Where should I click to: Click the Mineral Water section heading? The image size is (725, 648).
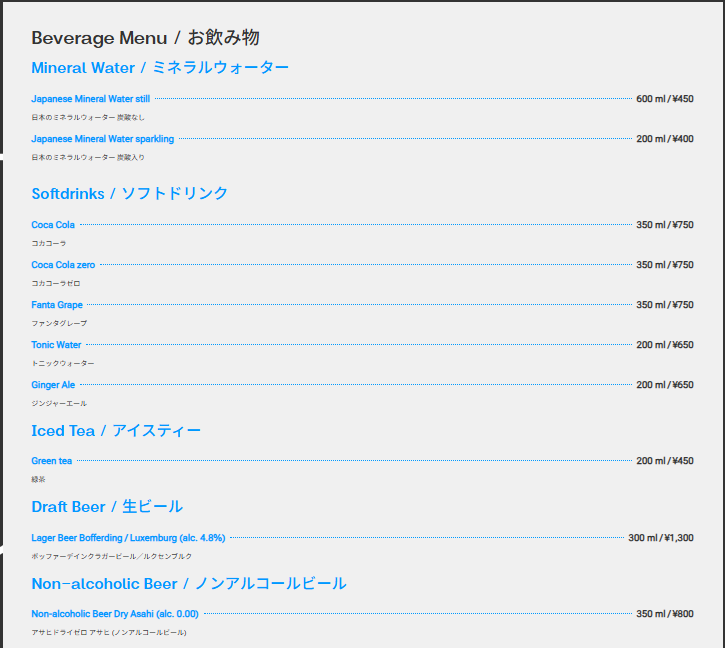tap(160, 68)
